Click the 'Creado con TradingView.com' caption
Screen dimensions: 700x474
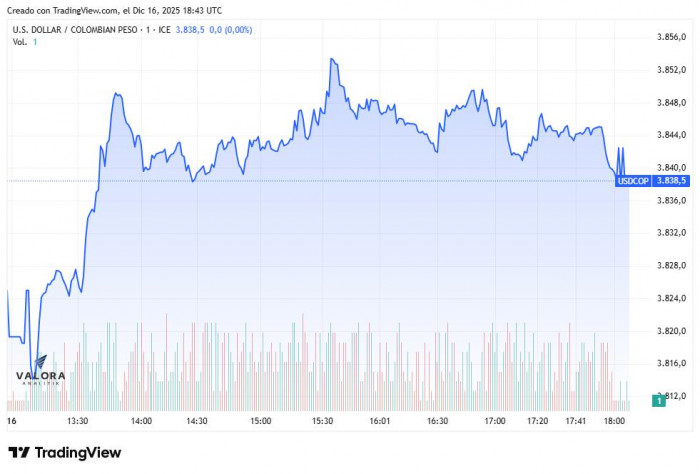point(114,10)
